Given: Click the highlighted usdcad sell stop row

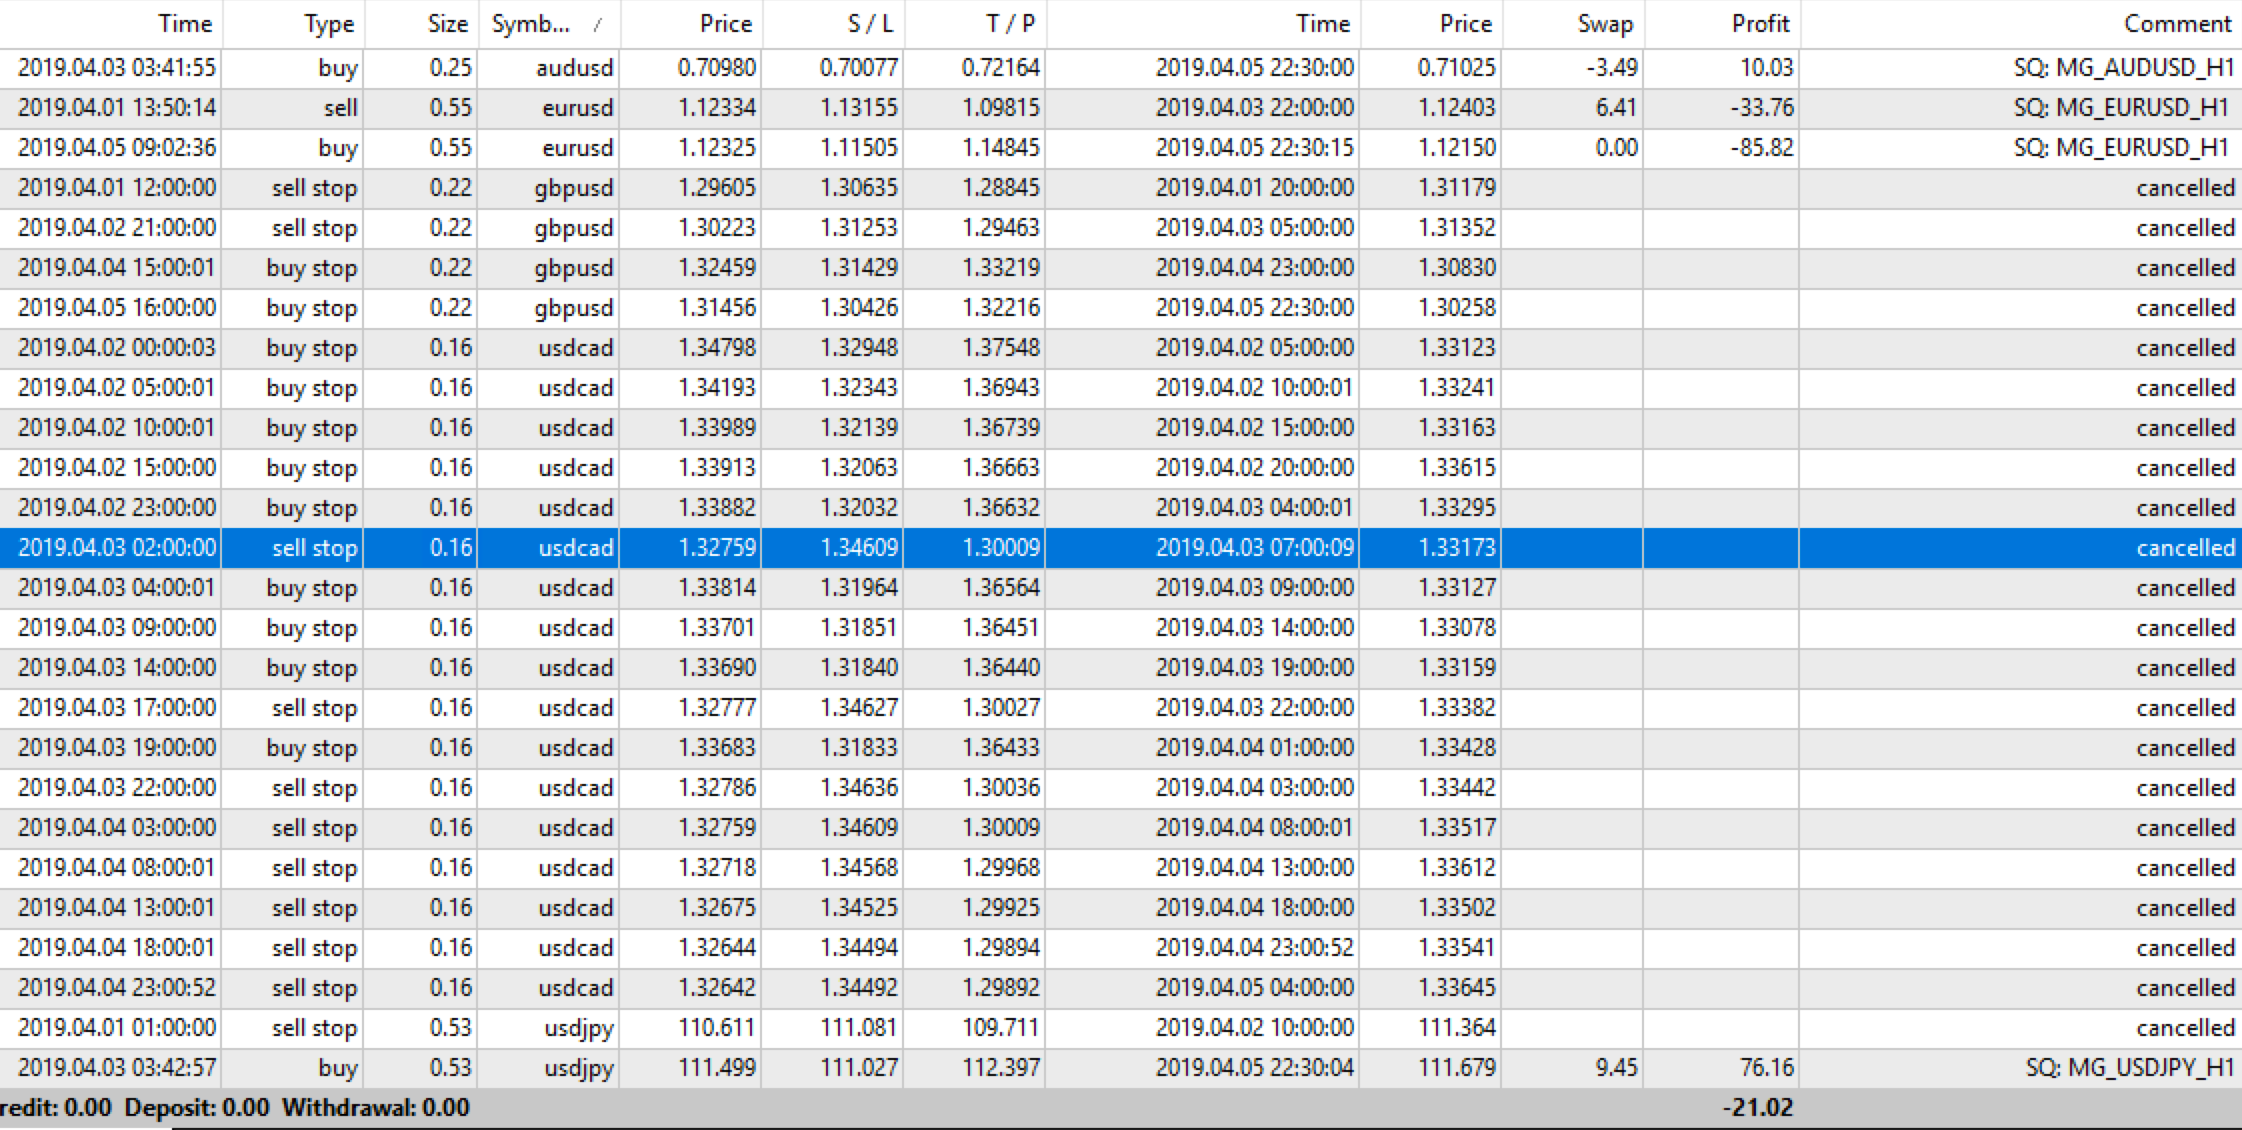Looking at the screenshot, I should click(575, 548).
